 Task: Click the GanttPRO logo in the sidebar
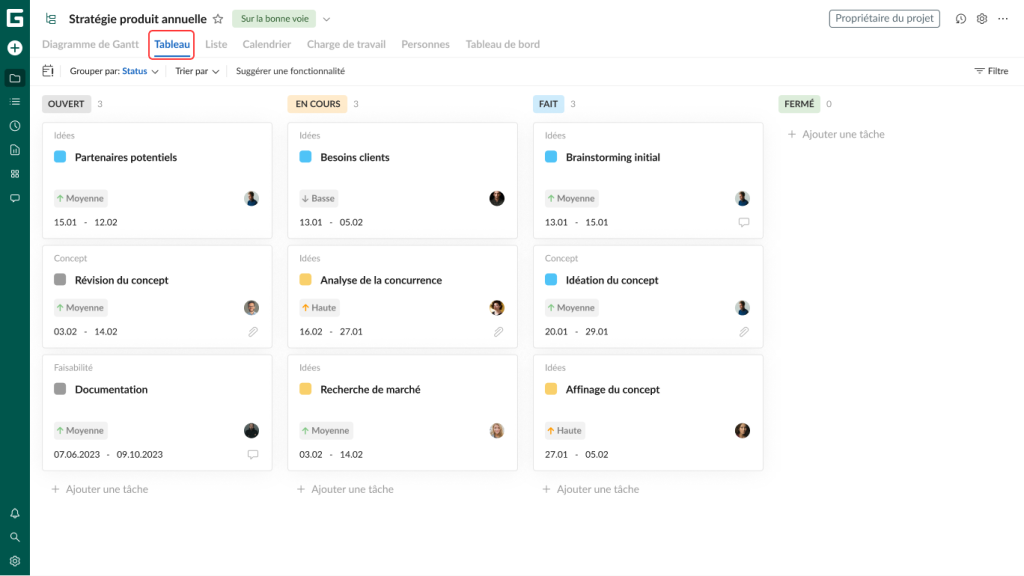tap(14, 18)
